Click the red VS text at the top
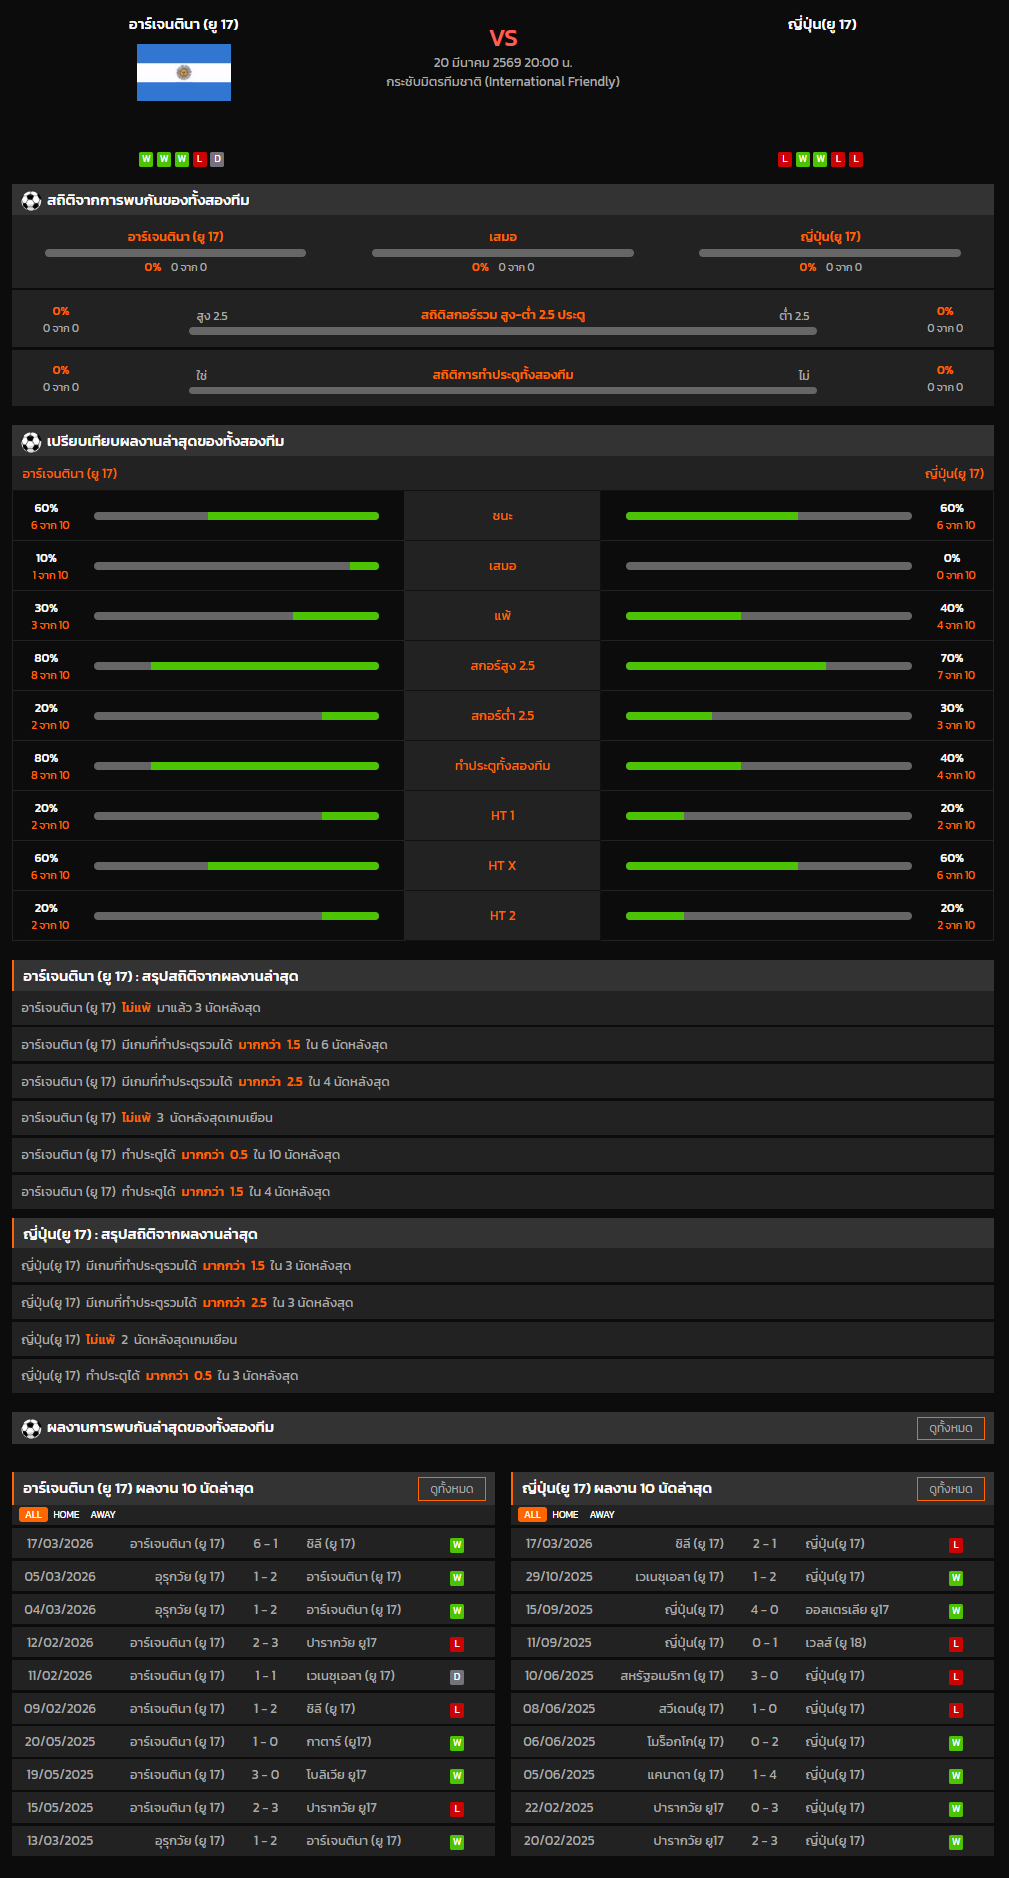Image resolution: width=1009 pixels, height=1878 pixels. click(x=503, y=38)
